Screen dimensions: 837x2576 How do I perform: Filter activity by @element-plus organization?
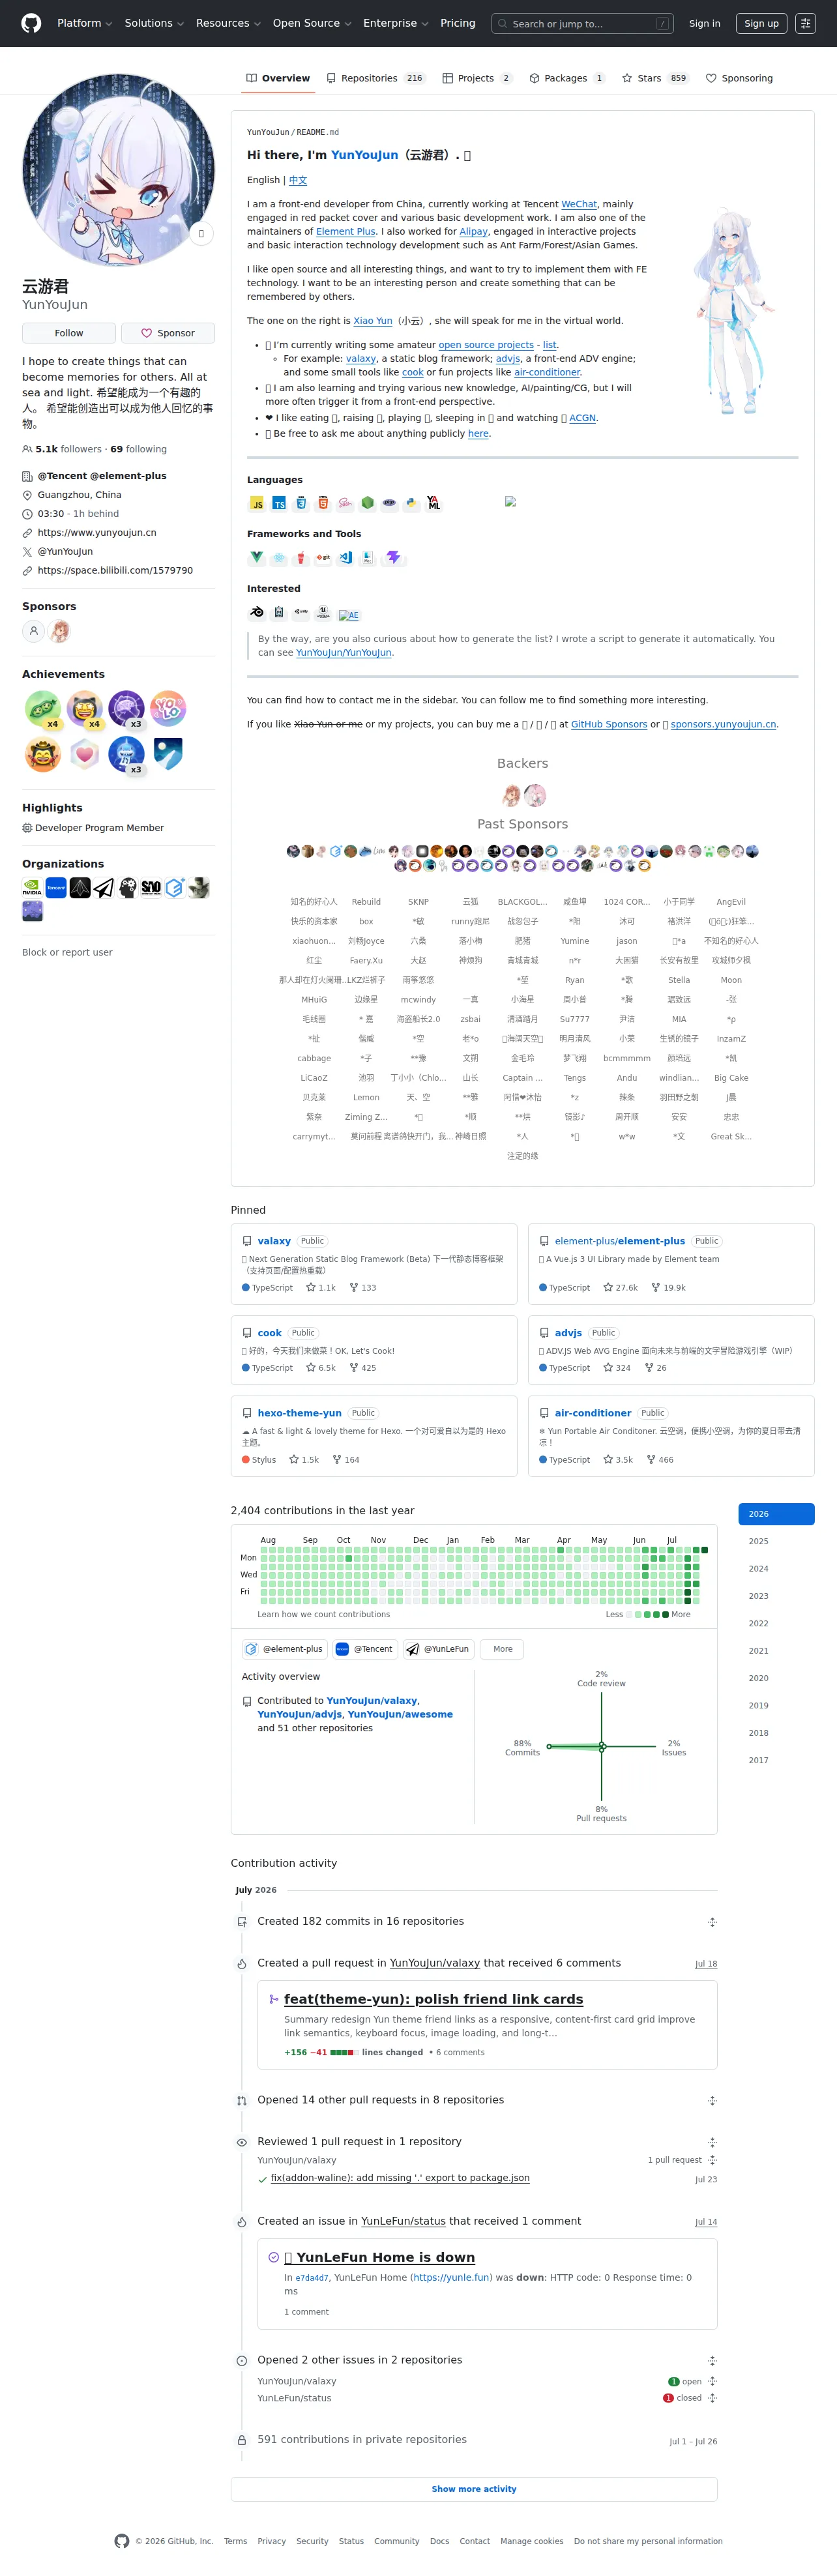[x=285, y=1649]
